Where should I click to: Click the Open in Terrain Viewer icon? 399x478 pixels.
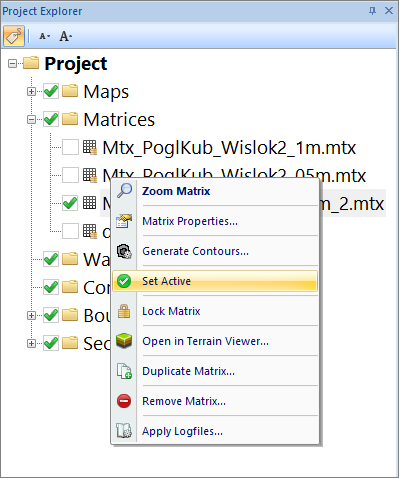124,341
